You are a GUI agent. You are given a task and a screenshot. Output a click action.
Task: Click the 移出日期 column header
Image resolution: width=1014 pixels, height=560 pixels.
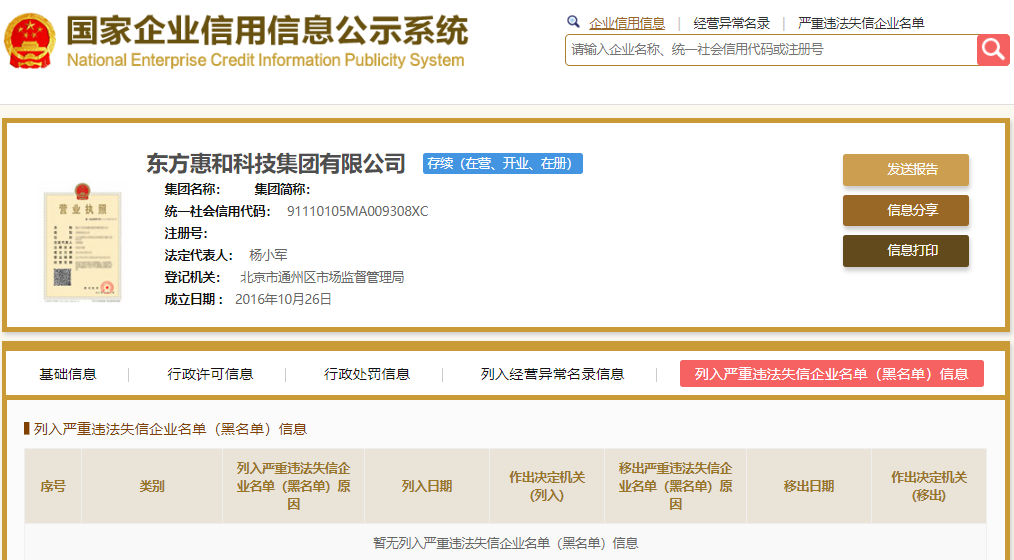point(809,486)
